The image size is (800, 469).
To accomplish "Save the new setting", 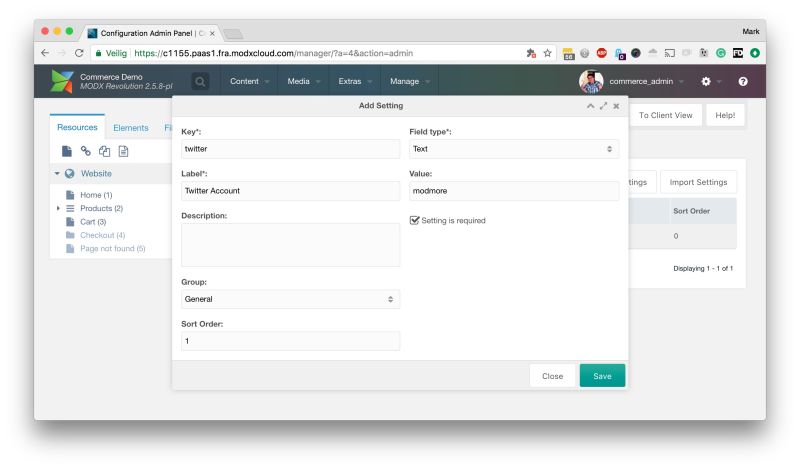I will point(602,376).
